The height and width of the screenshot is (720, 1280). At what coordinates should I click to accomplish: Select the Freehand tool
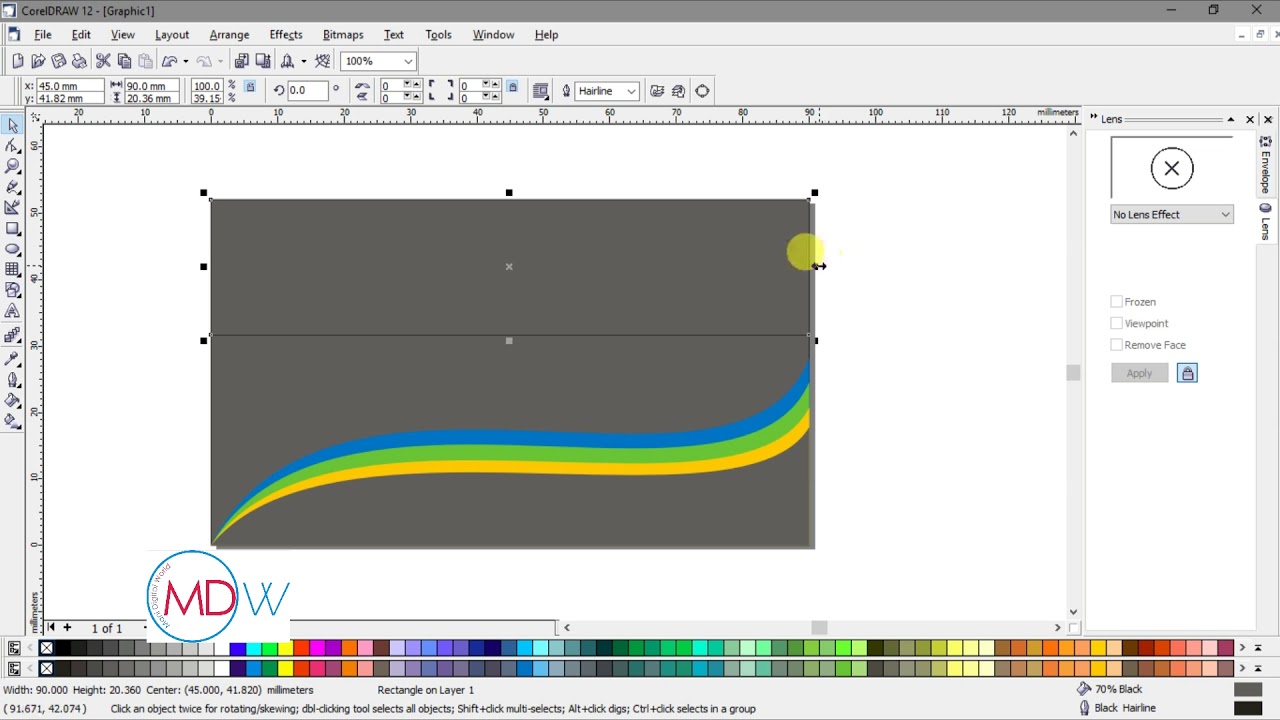click(x=12, y=187)
